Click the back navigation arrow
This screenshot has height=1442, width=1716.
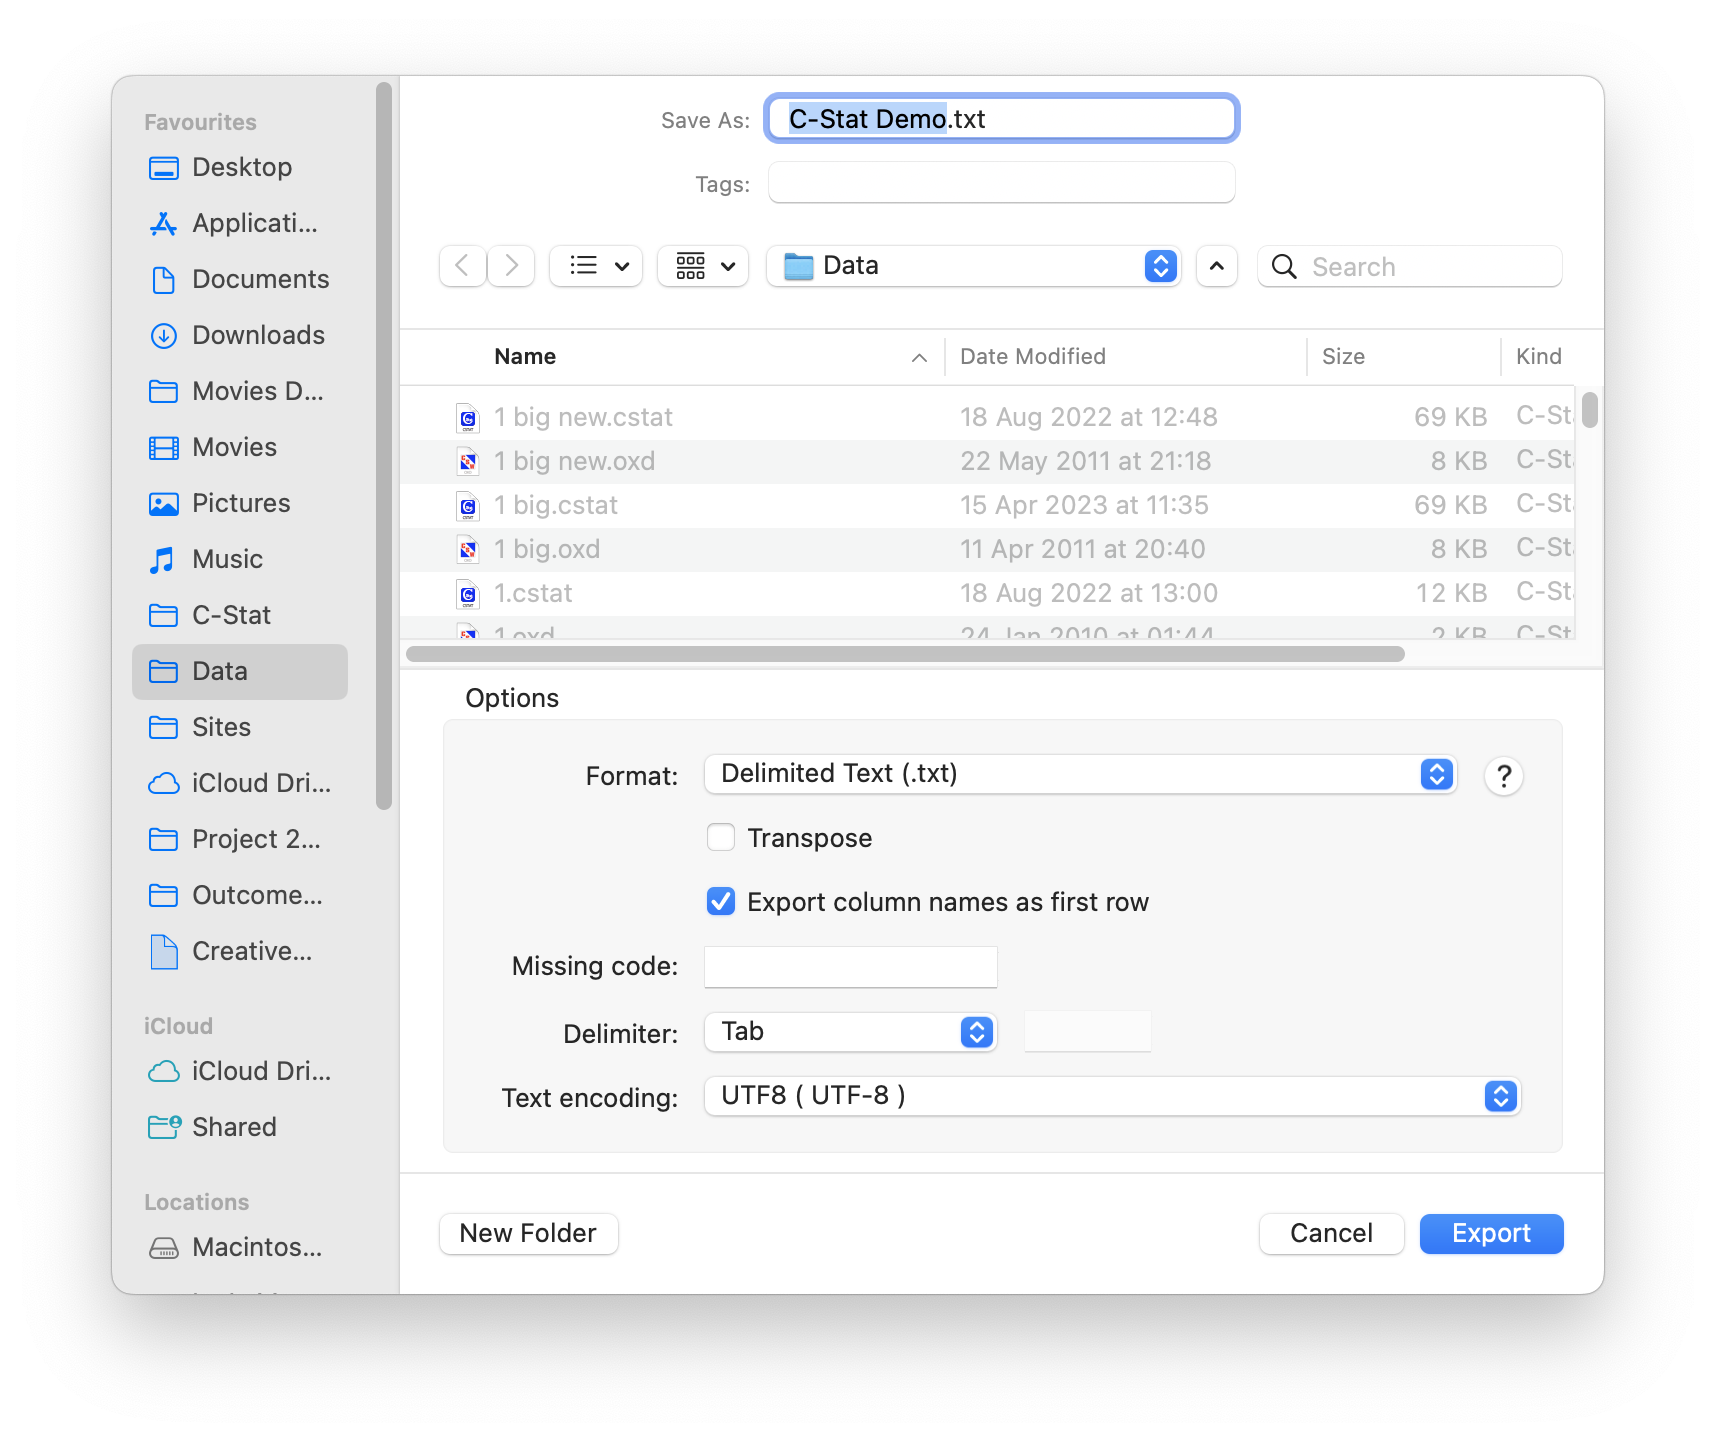(x=462, y=266)
